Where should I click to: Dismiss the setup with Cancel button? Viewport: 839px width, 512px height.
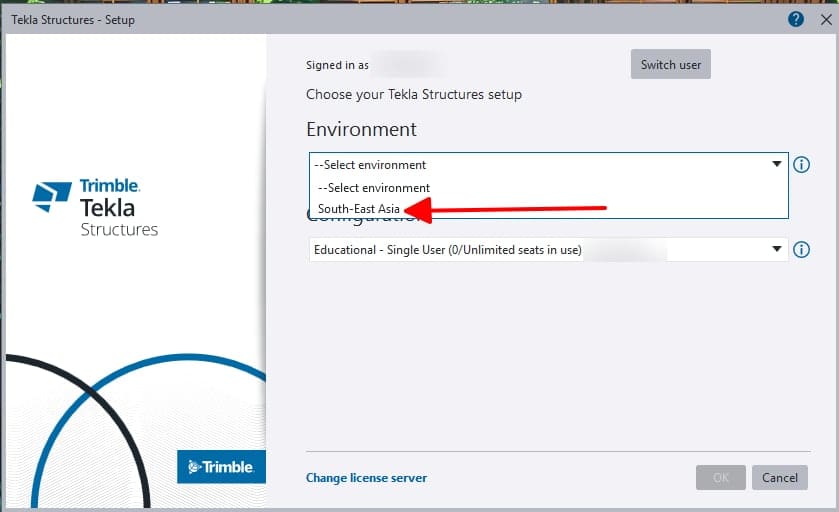coord(780,477)
